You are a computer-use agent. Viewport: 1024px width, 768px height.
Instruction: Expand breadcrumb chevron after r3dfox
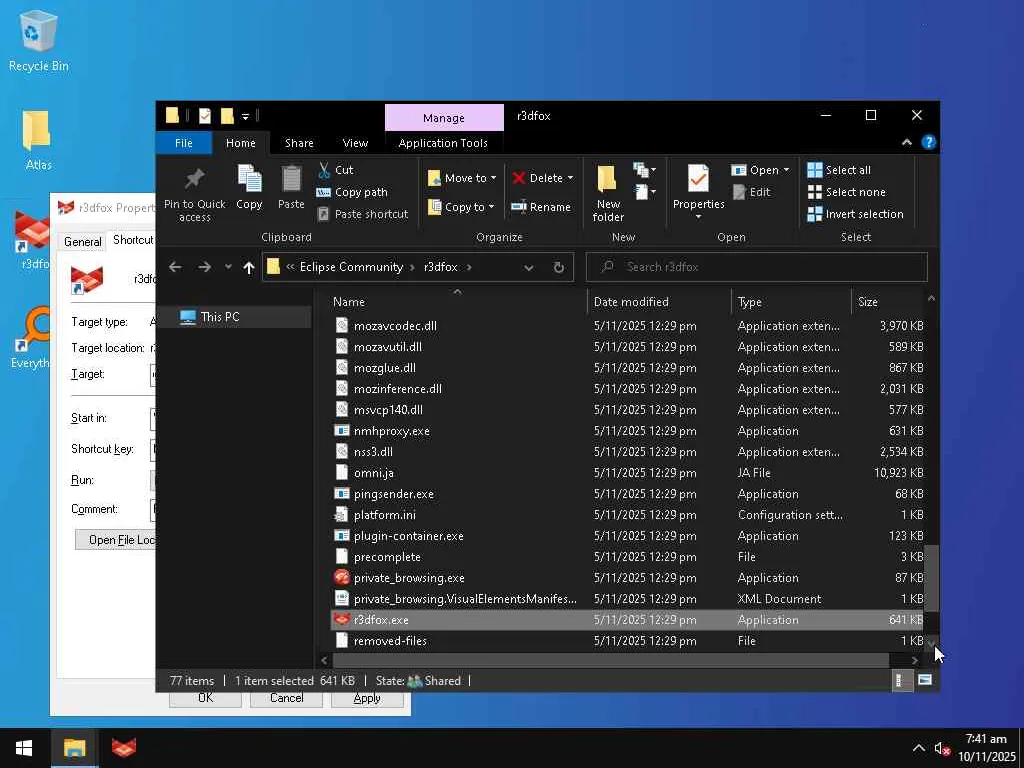click(x=469, y=267)
